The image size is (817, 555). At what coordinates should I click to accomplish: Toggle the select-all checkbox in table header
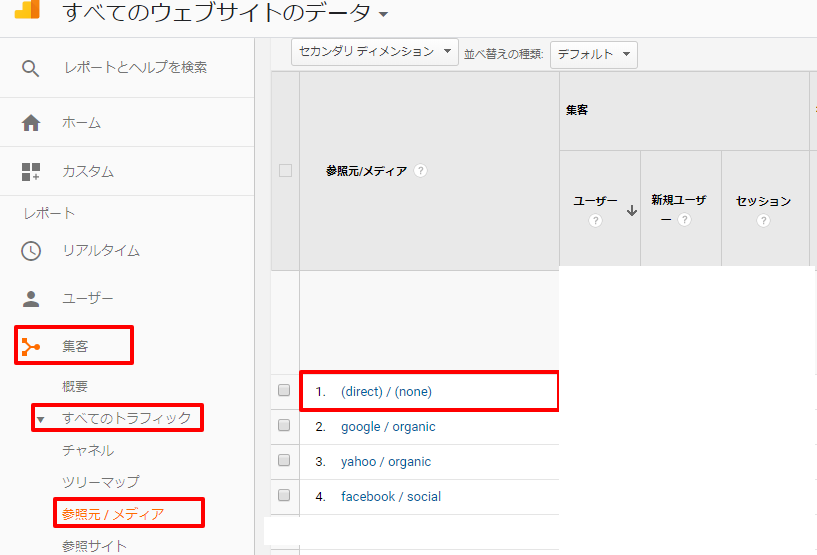[x=285, y=171]
